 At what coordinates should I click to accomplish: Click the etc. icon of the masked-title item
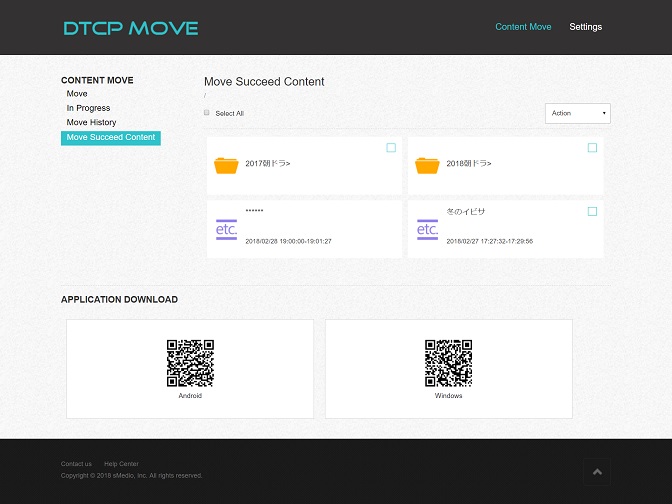click(226, 229)
